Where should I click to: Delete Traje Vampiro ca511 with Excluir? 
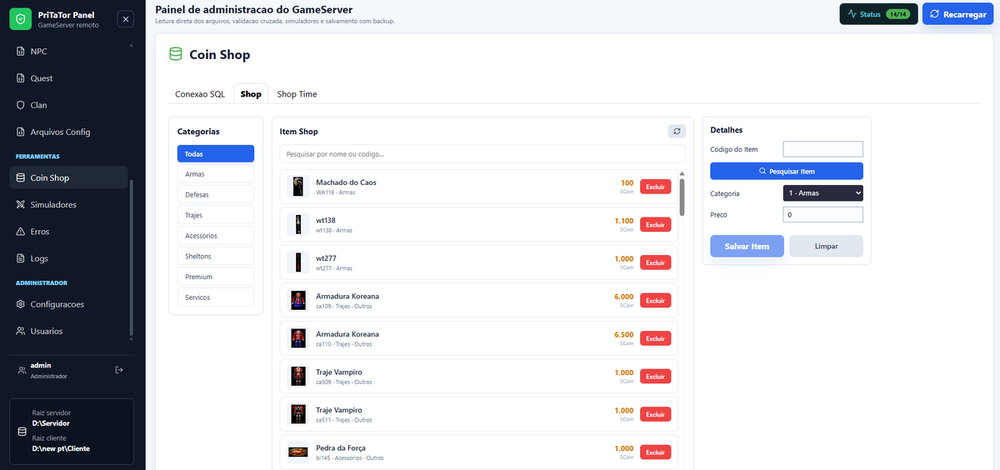[x=655, y=415]
